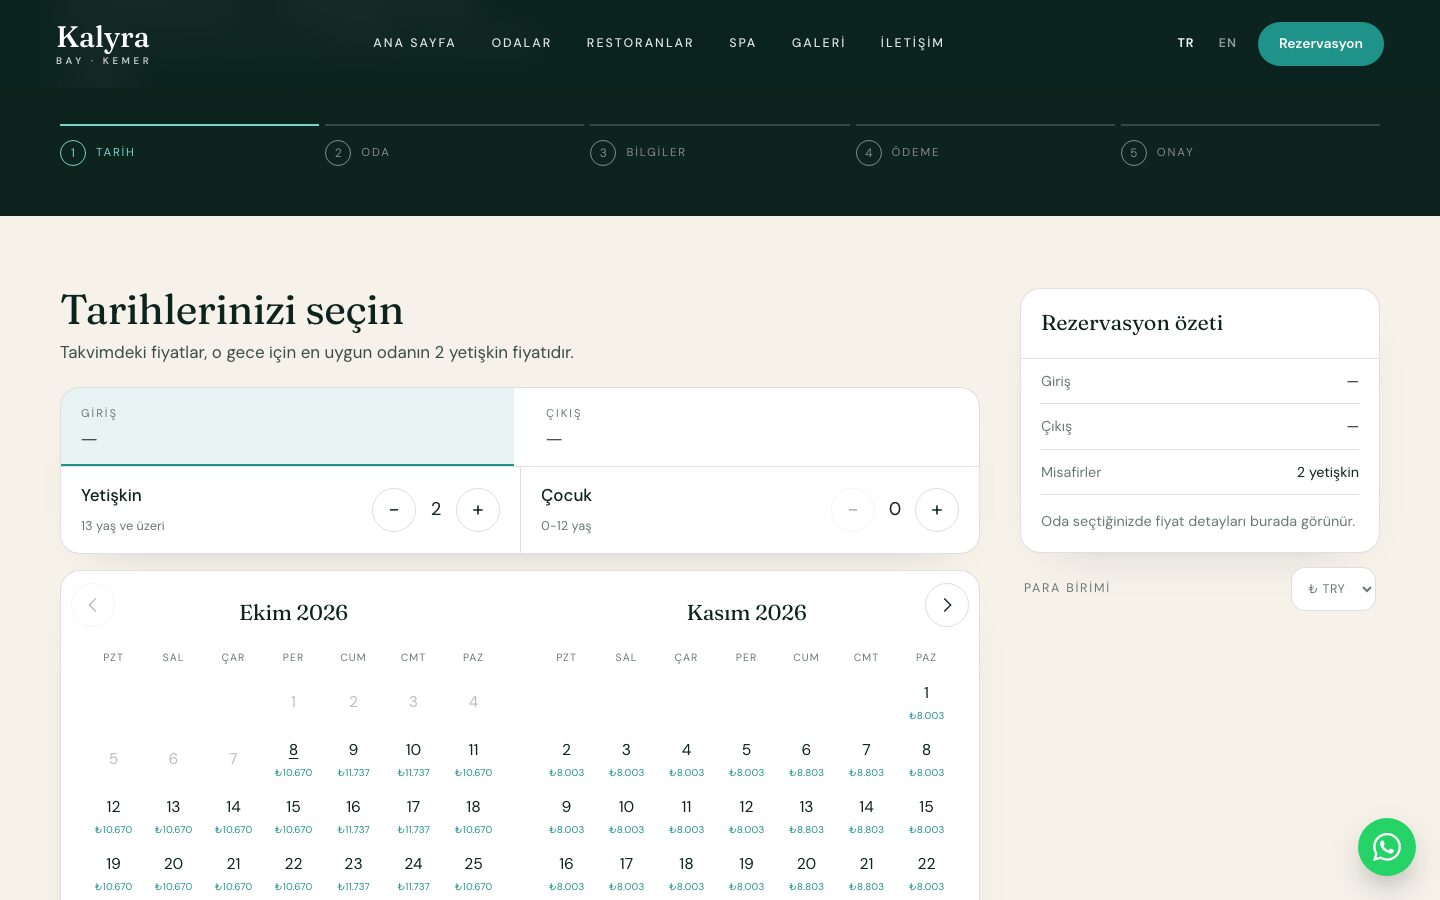Open the TRY currency dropdown
Viewport: 1440px width, 900px height.
point(1333,589)
